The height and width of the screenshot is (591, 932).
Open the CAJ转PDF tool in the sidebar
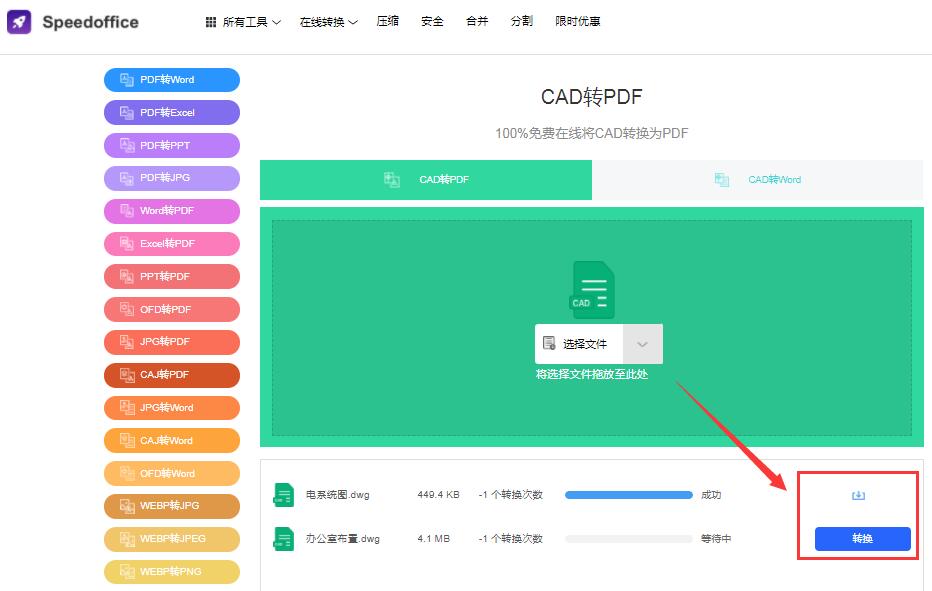[x=172, y=375]
